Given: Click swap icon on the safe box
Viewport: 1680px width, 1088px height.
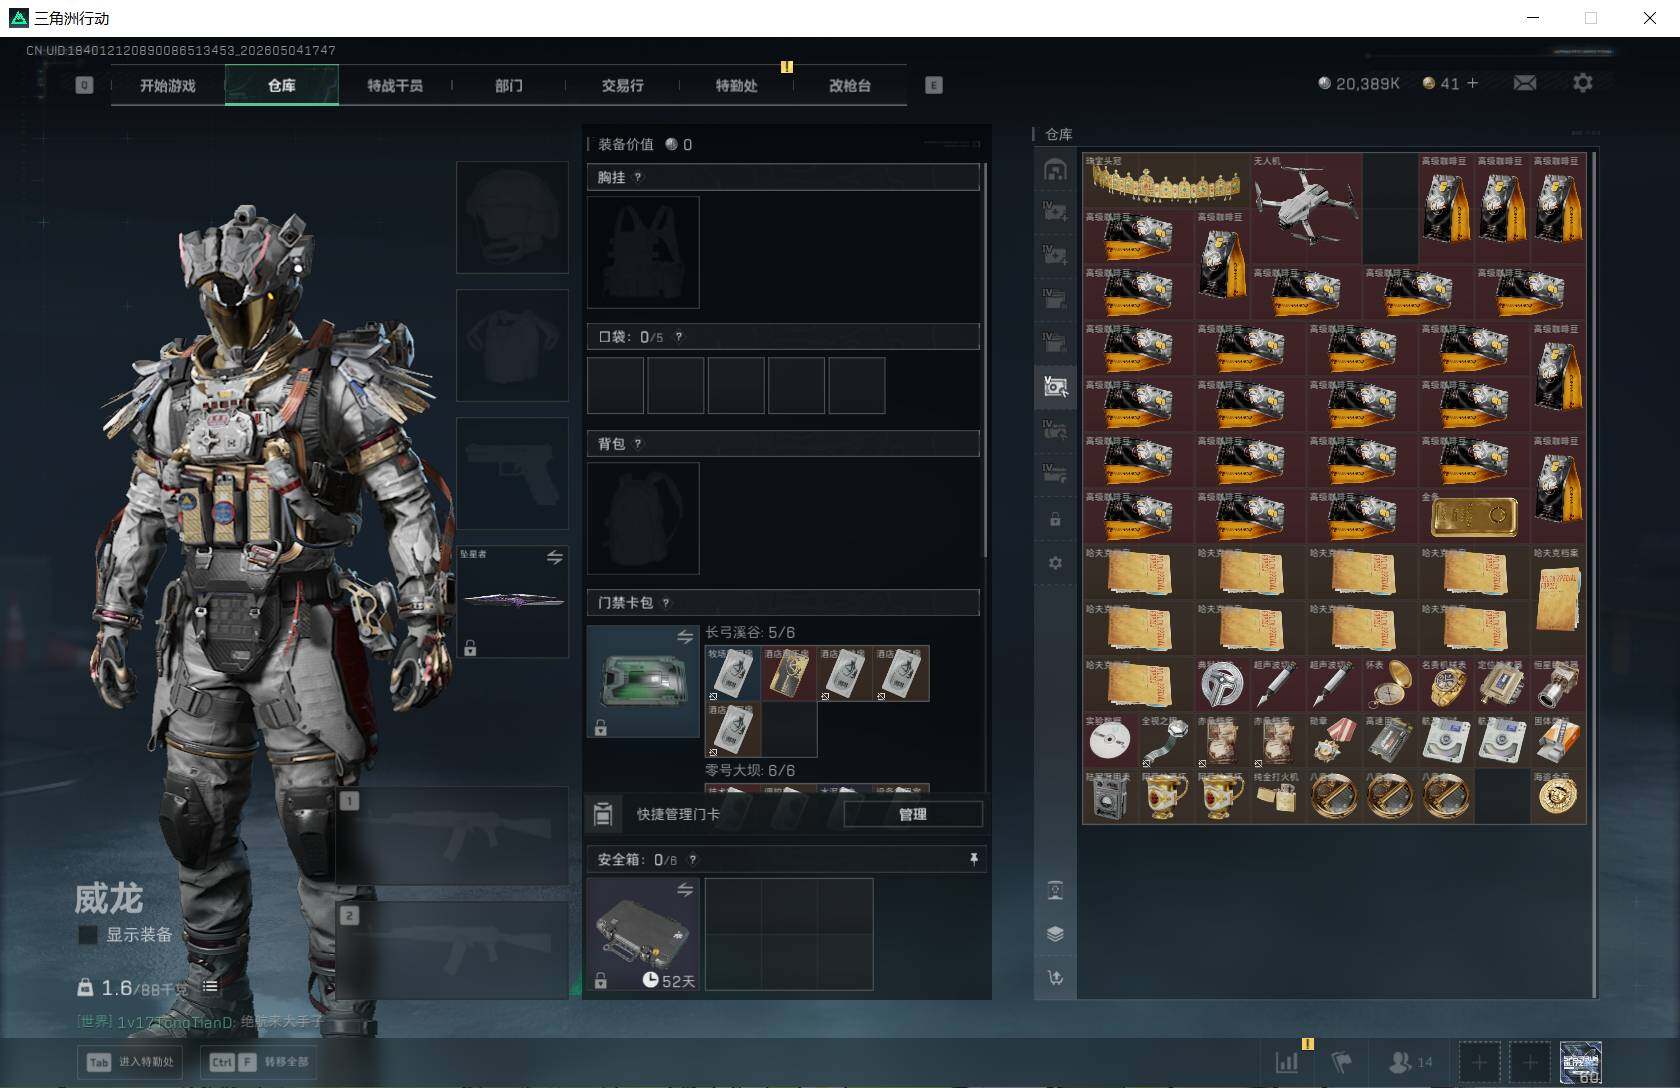Looking at the screenshot, I should [685, 890].
